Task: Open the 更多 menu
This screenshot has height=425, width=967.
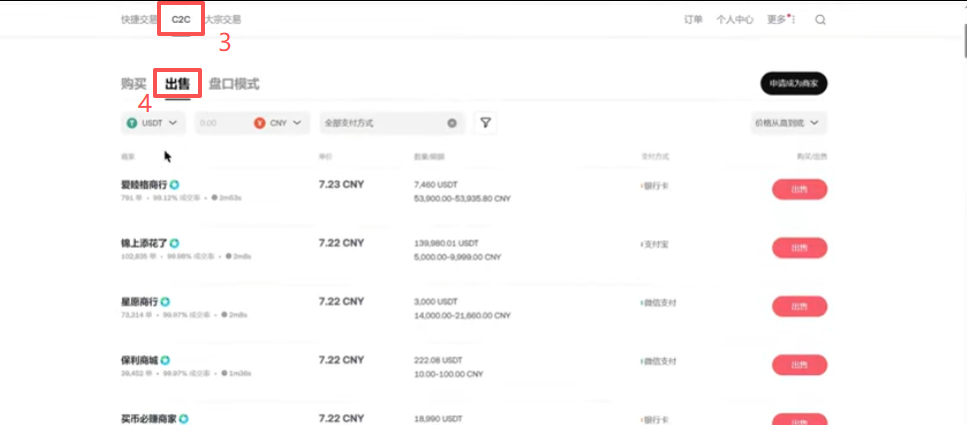Action: pos(781,20)
